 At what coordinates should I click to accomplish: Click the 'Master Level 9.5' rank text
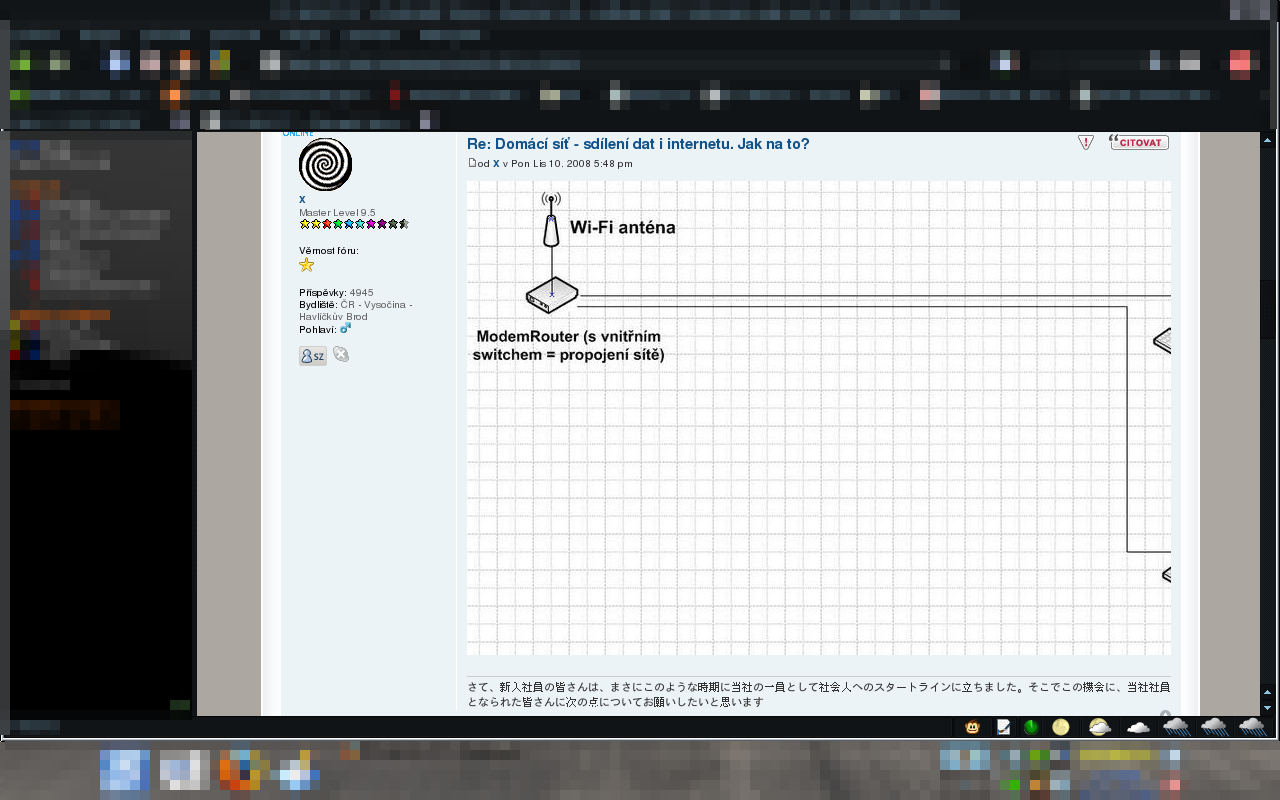[x=337, y=213]
